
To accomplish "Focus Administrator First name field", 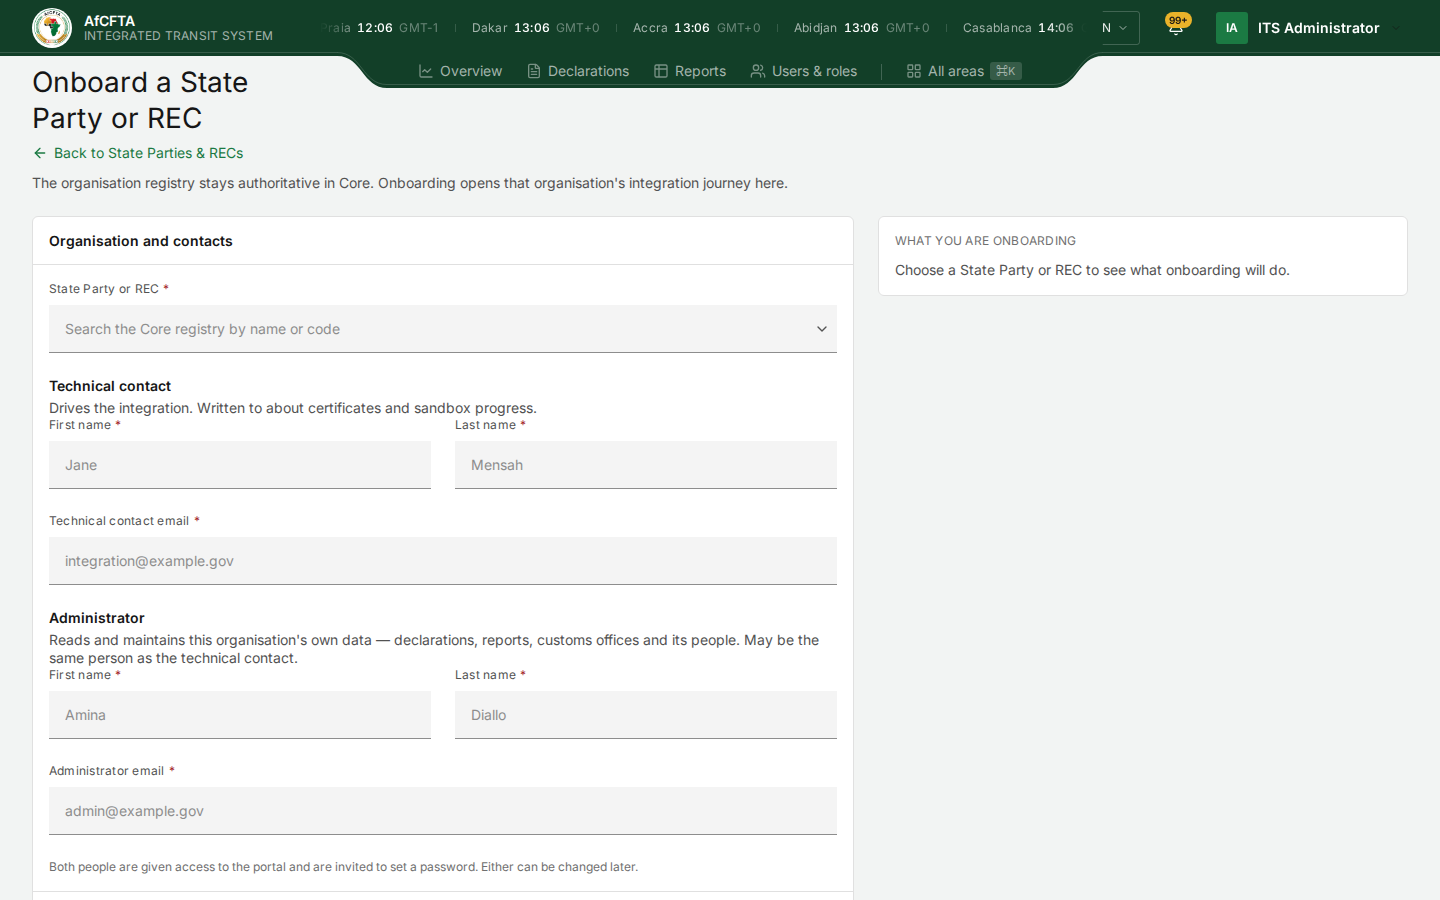I will pyautogui.click(x=240, y=715).
